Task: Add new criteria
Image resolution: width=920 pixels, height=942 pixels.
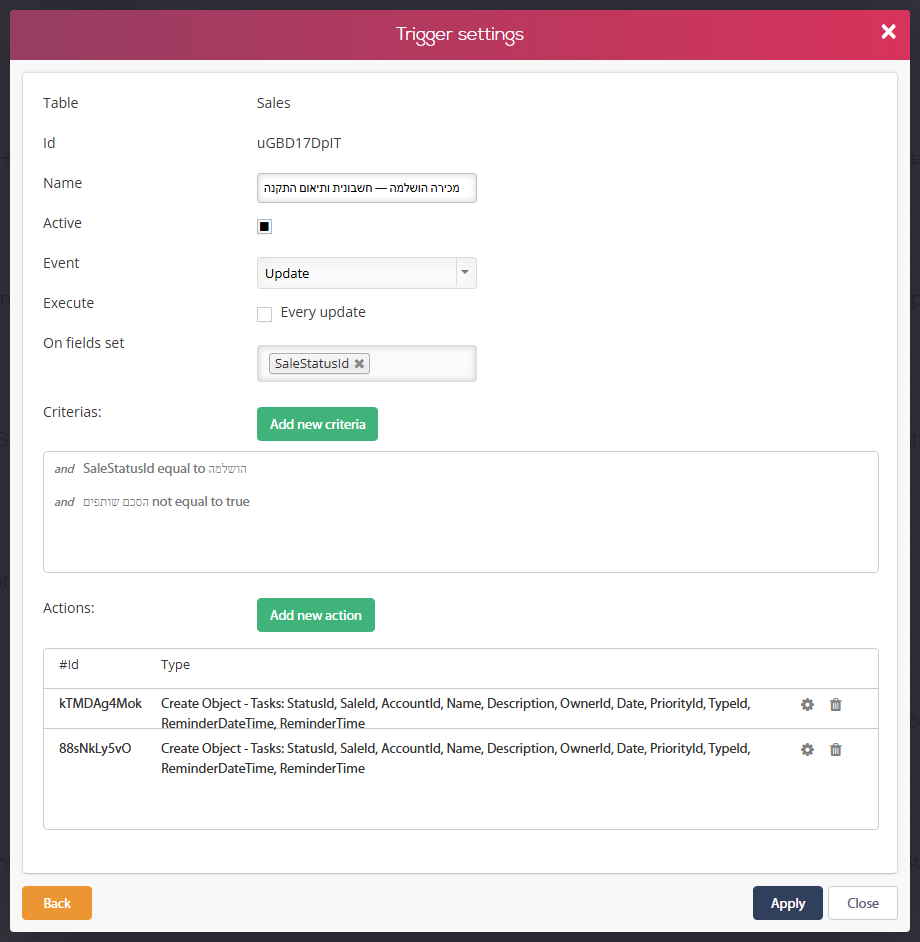Action: click(317, 424)
